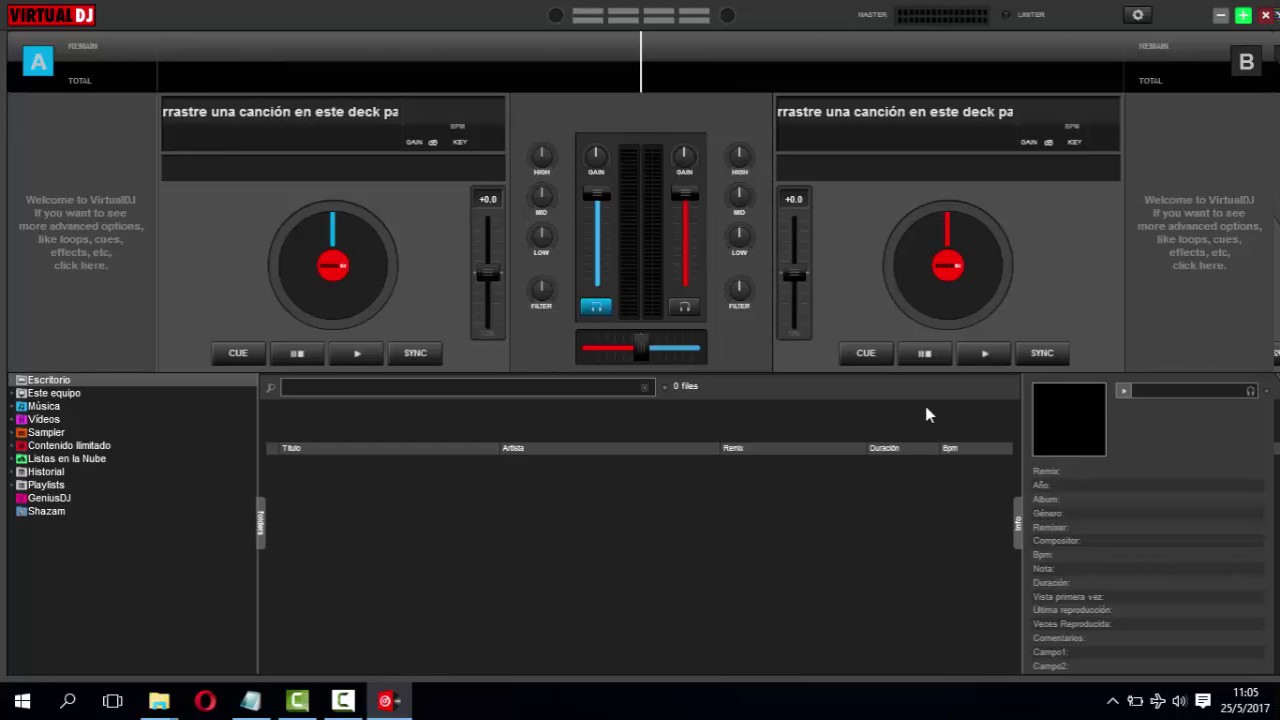Screen dimensions: 1280x720
Task: Sync the right deck
Action: click(1042, 353)
